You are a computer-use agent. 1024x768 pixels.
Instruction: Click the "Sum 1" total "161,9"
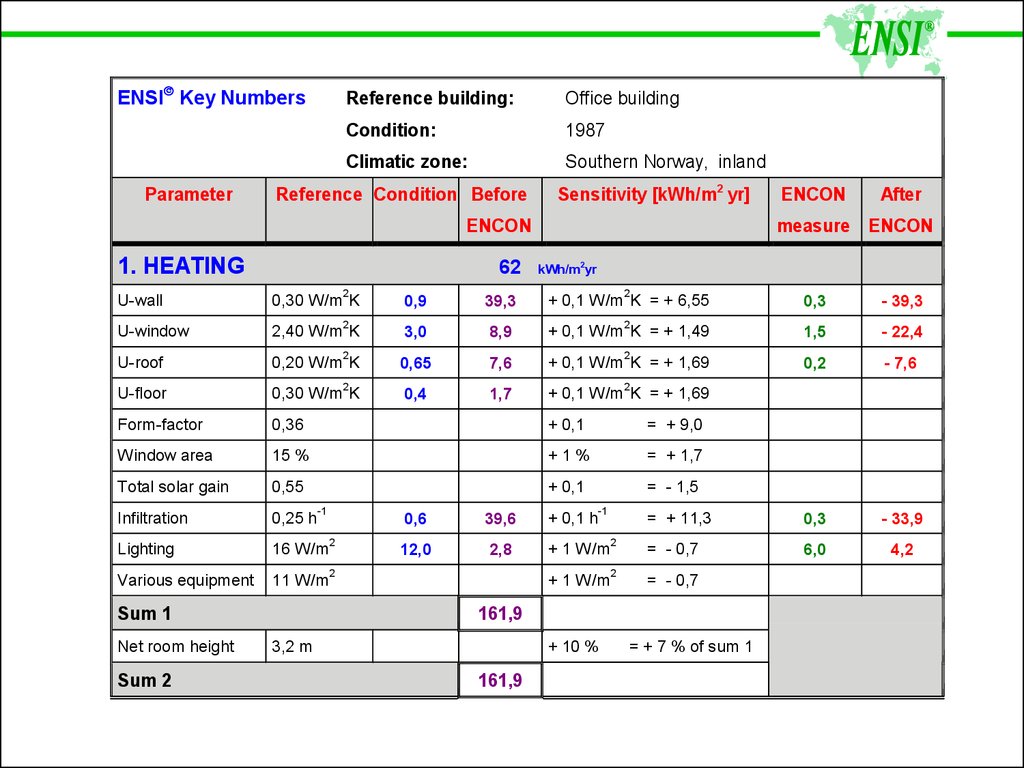(500, 613)
